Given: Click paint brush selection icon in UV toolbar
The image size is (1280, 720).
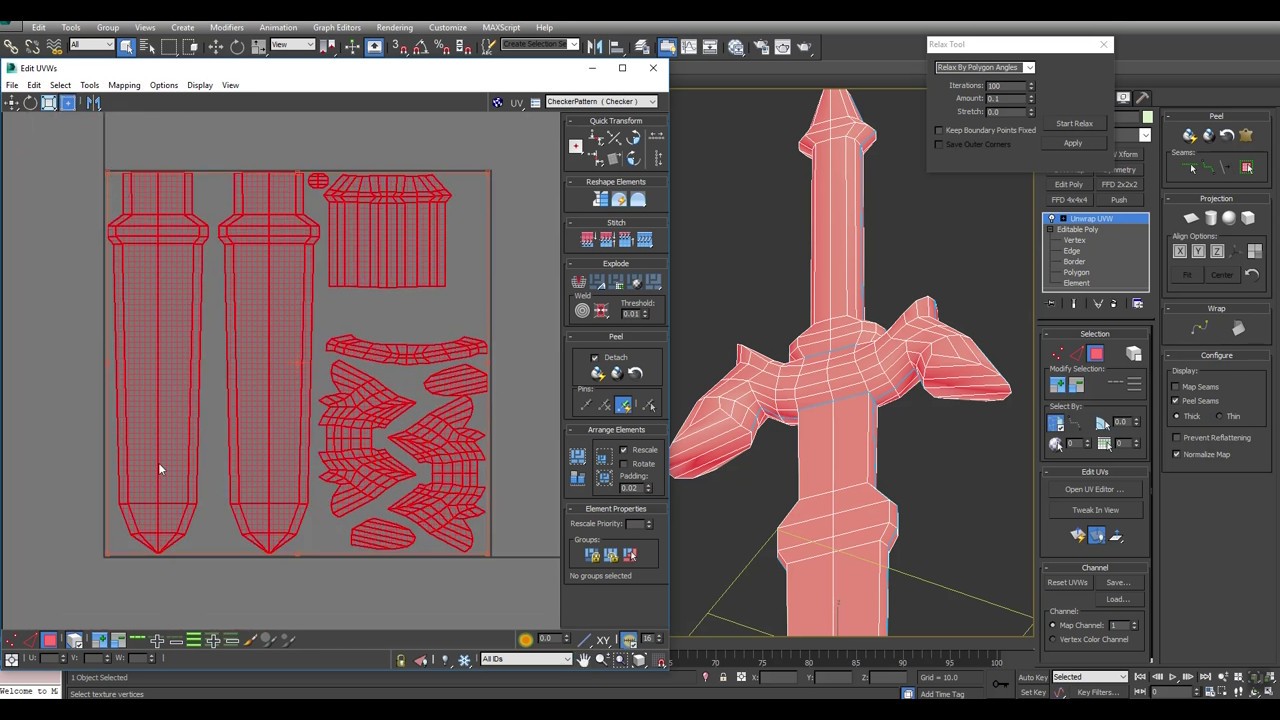Looking at the screenshot, I should 251,640.
